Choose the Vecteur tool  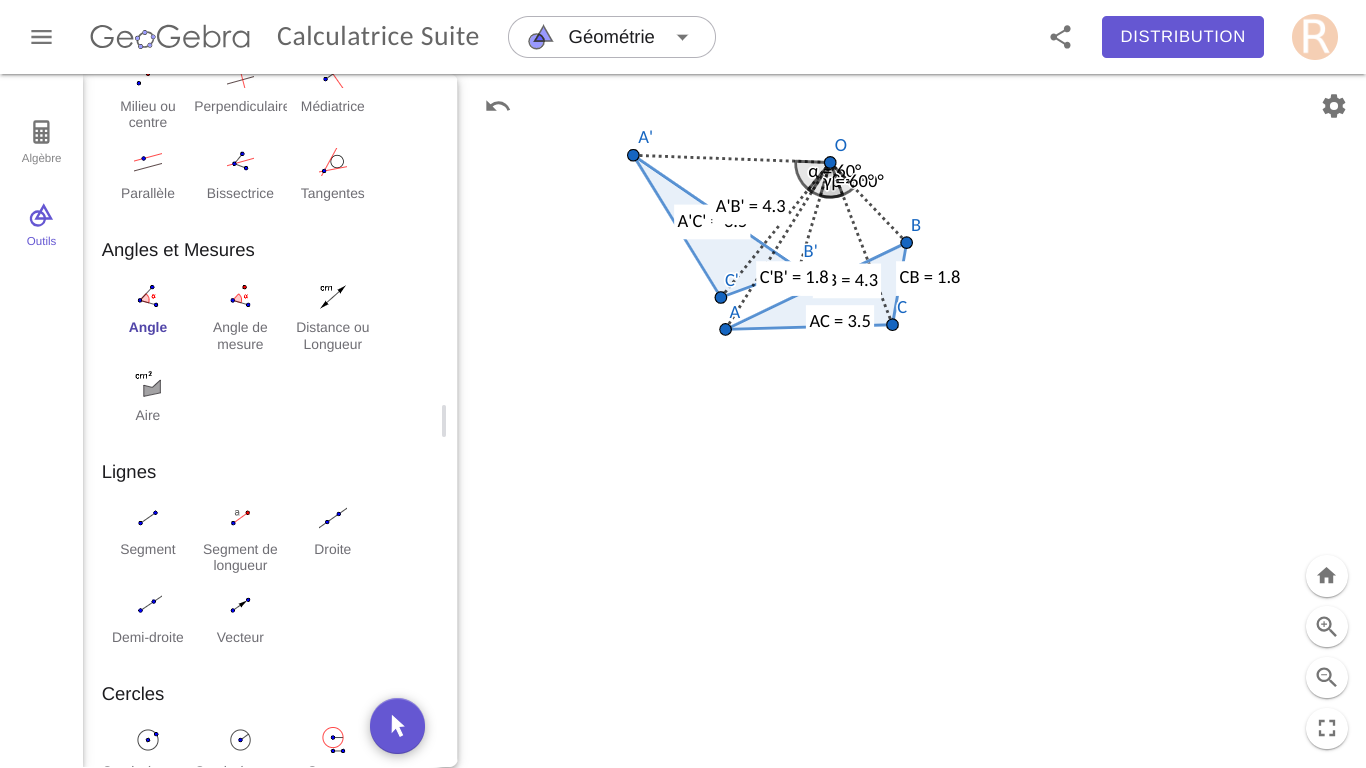pyautogui.click(x=240, y=618)
